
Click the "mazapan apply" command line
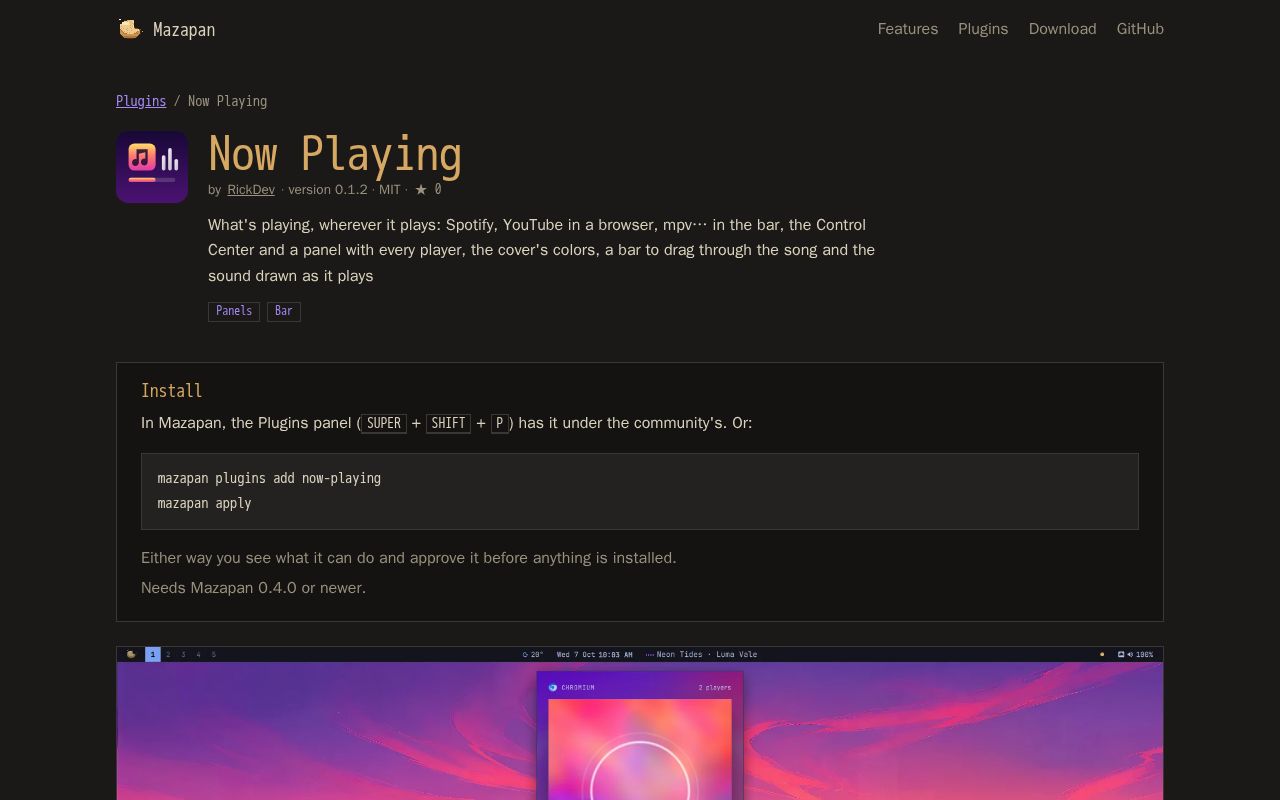(x=204, y=503)
